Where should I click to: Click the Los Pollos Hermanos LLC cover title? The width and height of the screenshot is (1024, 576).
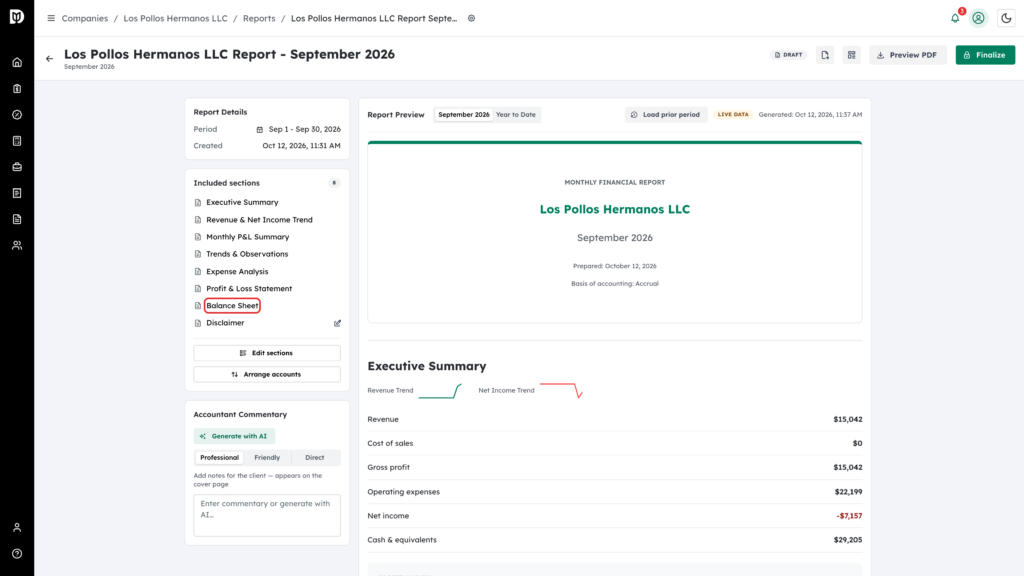point(615,209)
